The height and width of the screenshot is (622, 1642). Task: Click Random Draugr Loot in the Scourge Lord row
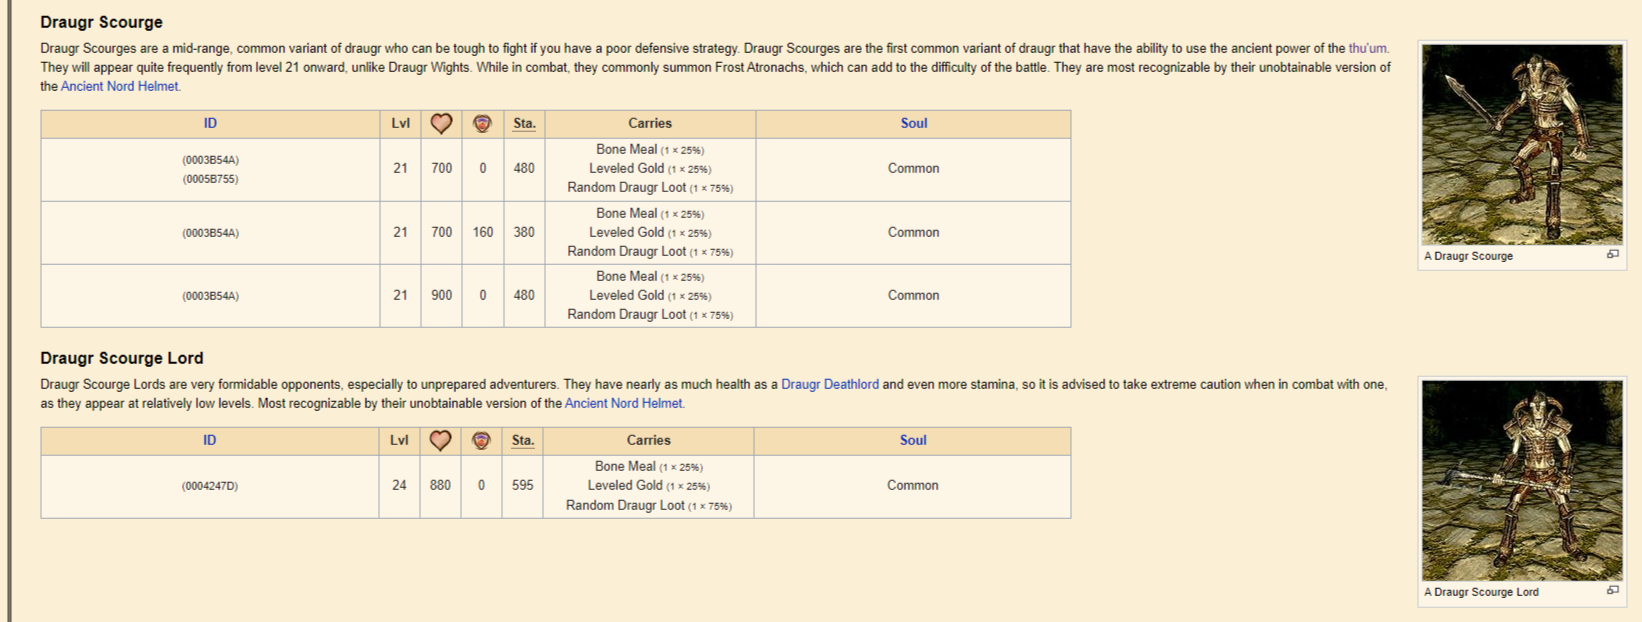625,505
